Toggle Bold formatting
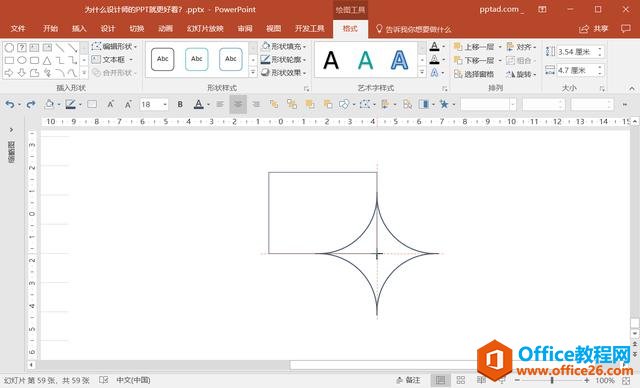This screenshot has width=640, height=388. click(x=180, y=104)
